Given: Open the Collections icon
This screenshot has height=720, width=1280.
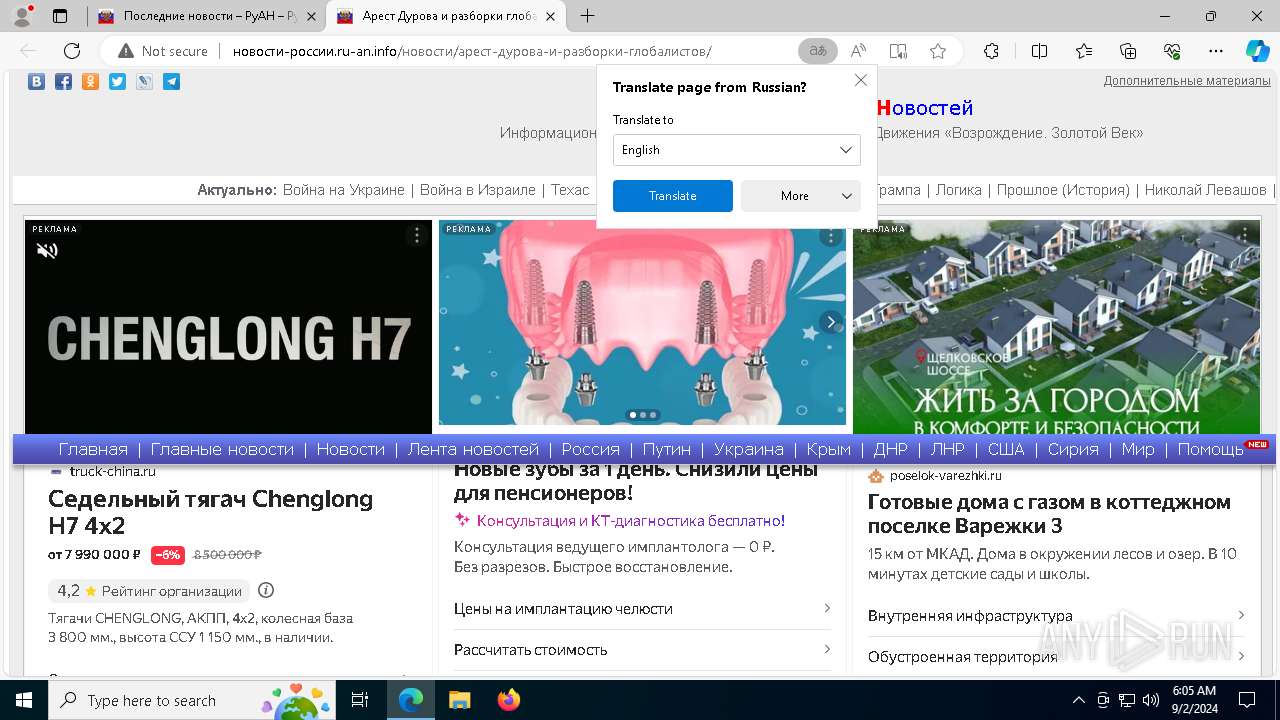Looking at the screenshot, I should (x=1128, y=51).
